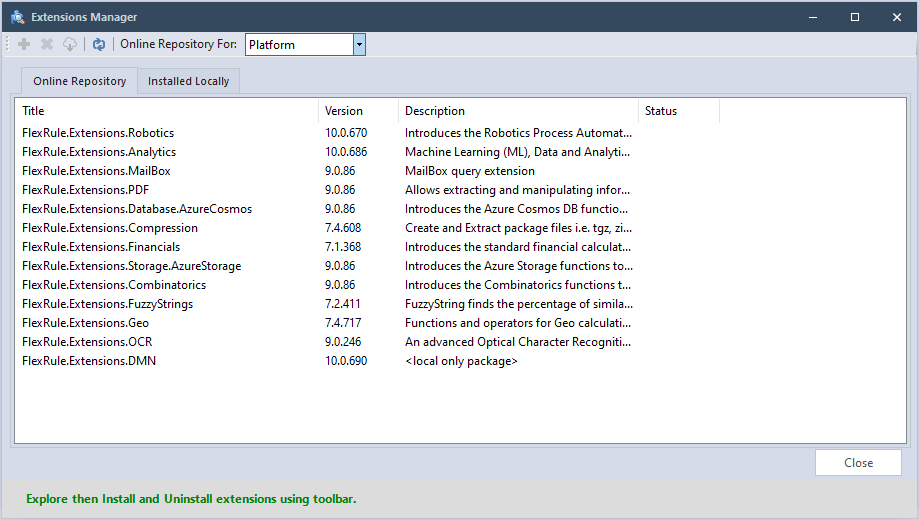The height and width of the screenshot is (520, 919).
Task: Maximize the Extensions Manager window
Action: (855, 17)
